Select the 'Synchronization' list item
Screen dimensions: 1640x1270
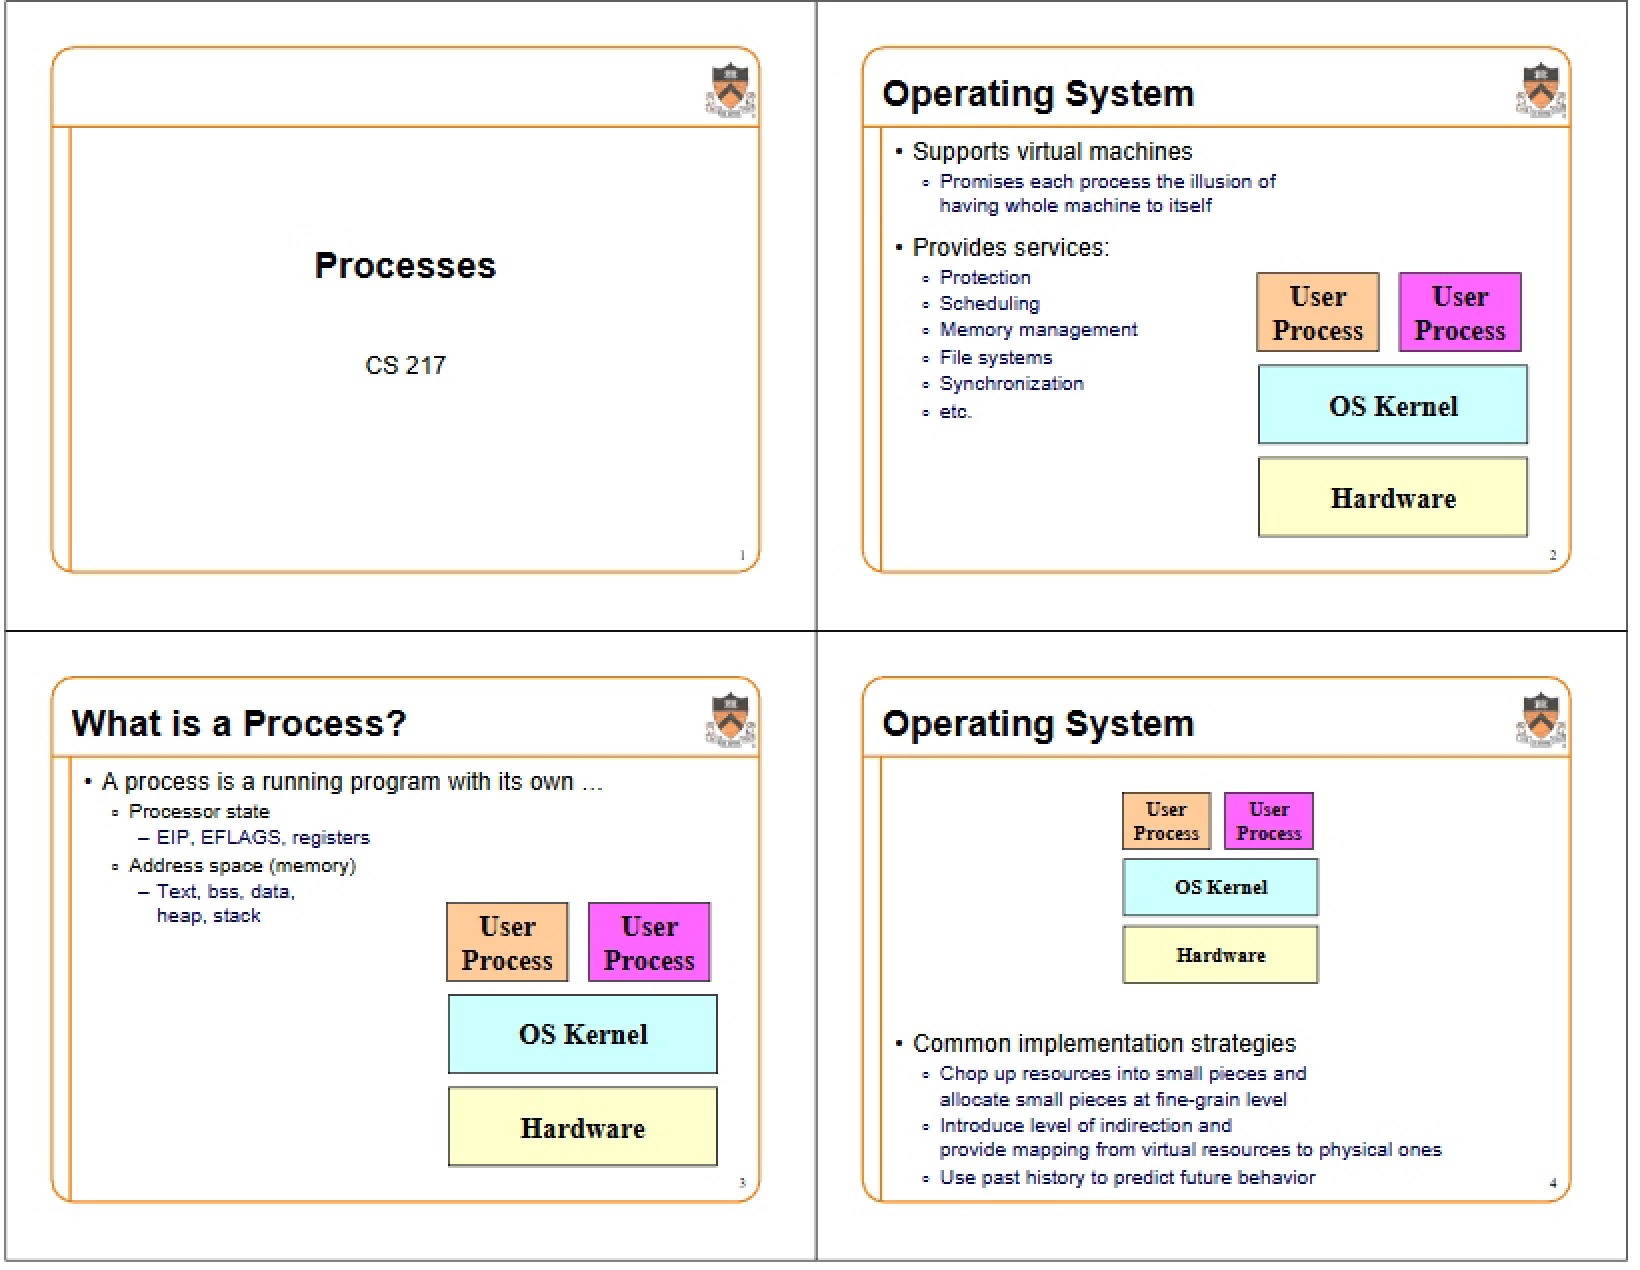coord(1011,383)
